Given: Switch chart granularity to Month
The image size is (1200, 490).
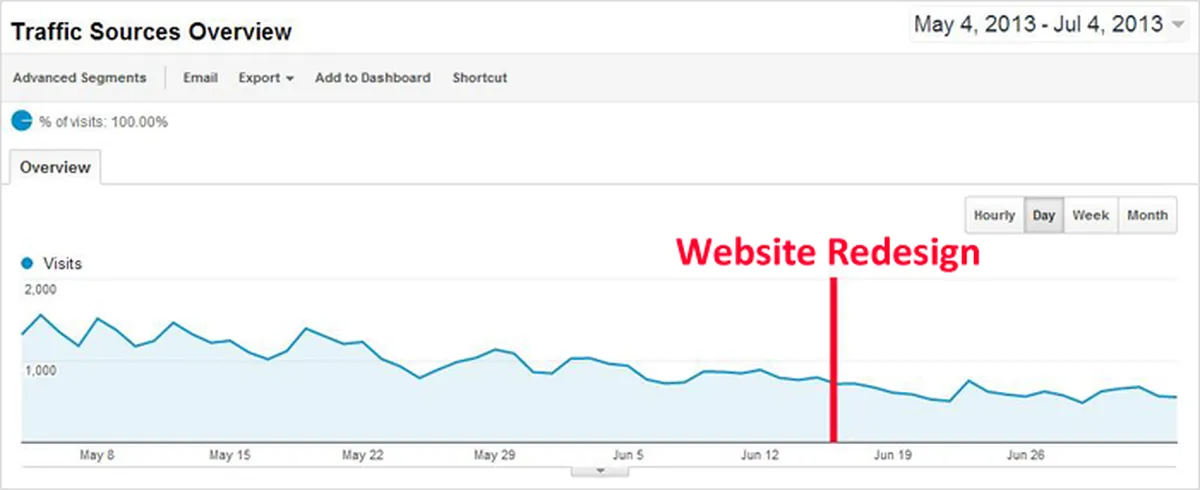Looking at the screenshot, I should tap(1148, 215).
